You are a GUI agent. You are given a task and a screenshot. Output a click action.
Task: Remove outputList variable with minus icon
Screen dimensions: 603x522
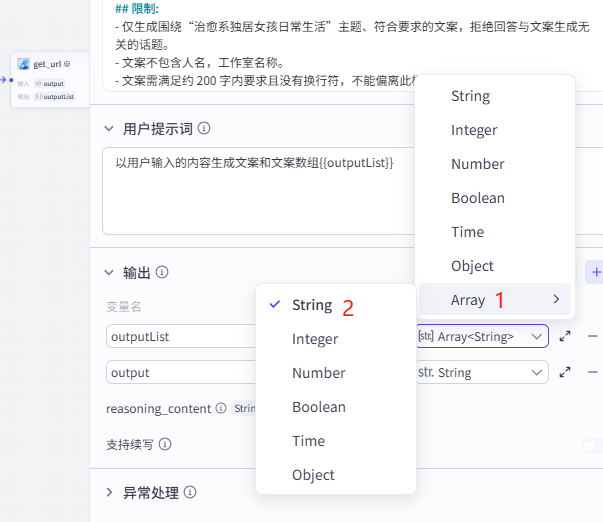[x=593, y=336]
